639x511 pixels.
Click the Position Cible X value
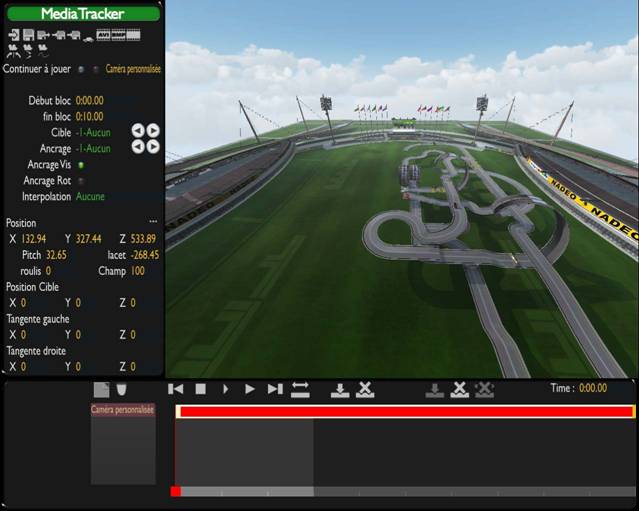point(23,303)
